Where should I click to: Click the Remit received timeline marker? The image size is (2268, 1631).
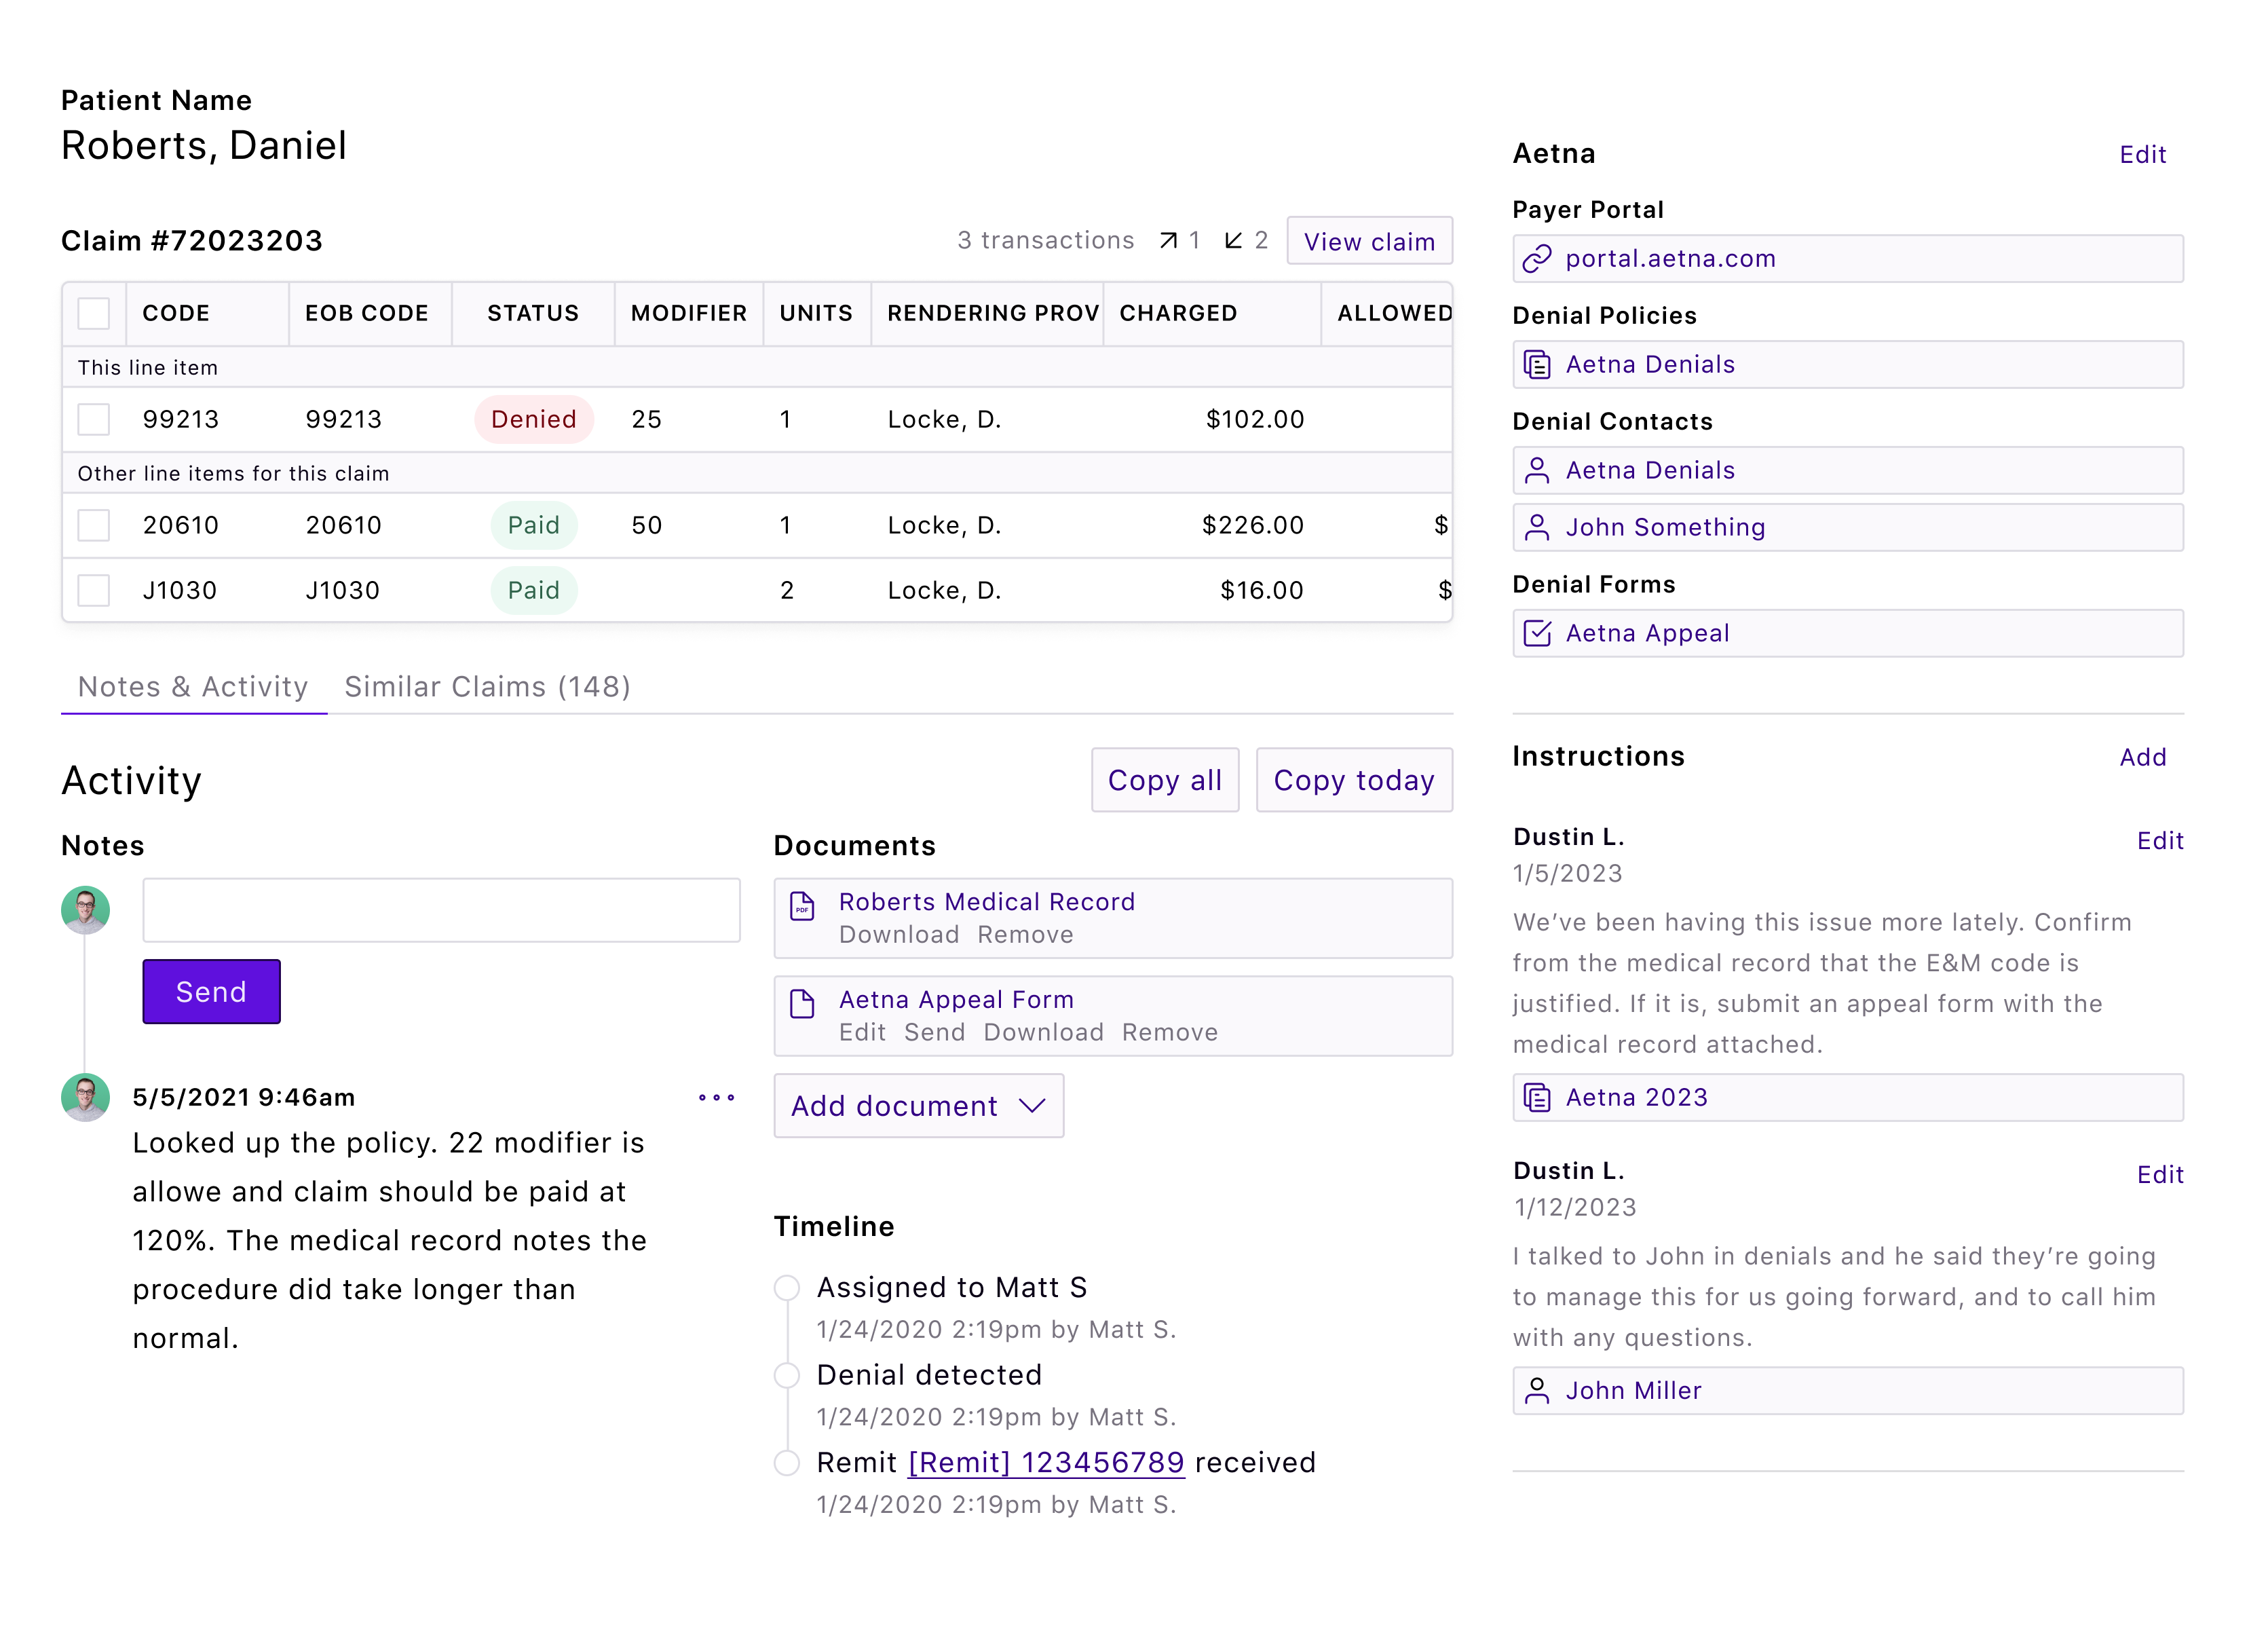click(x=787, y=1463)
